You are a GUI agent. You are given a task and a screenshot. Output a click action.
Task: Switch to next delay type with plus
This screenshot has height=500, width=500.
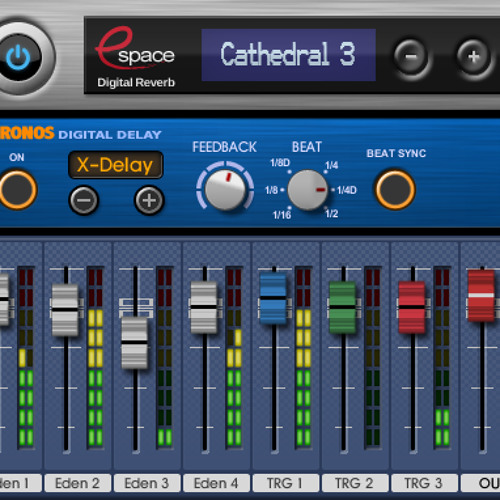149,200
